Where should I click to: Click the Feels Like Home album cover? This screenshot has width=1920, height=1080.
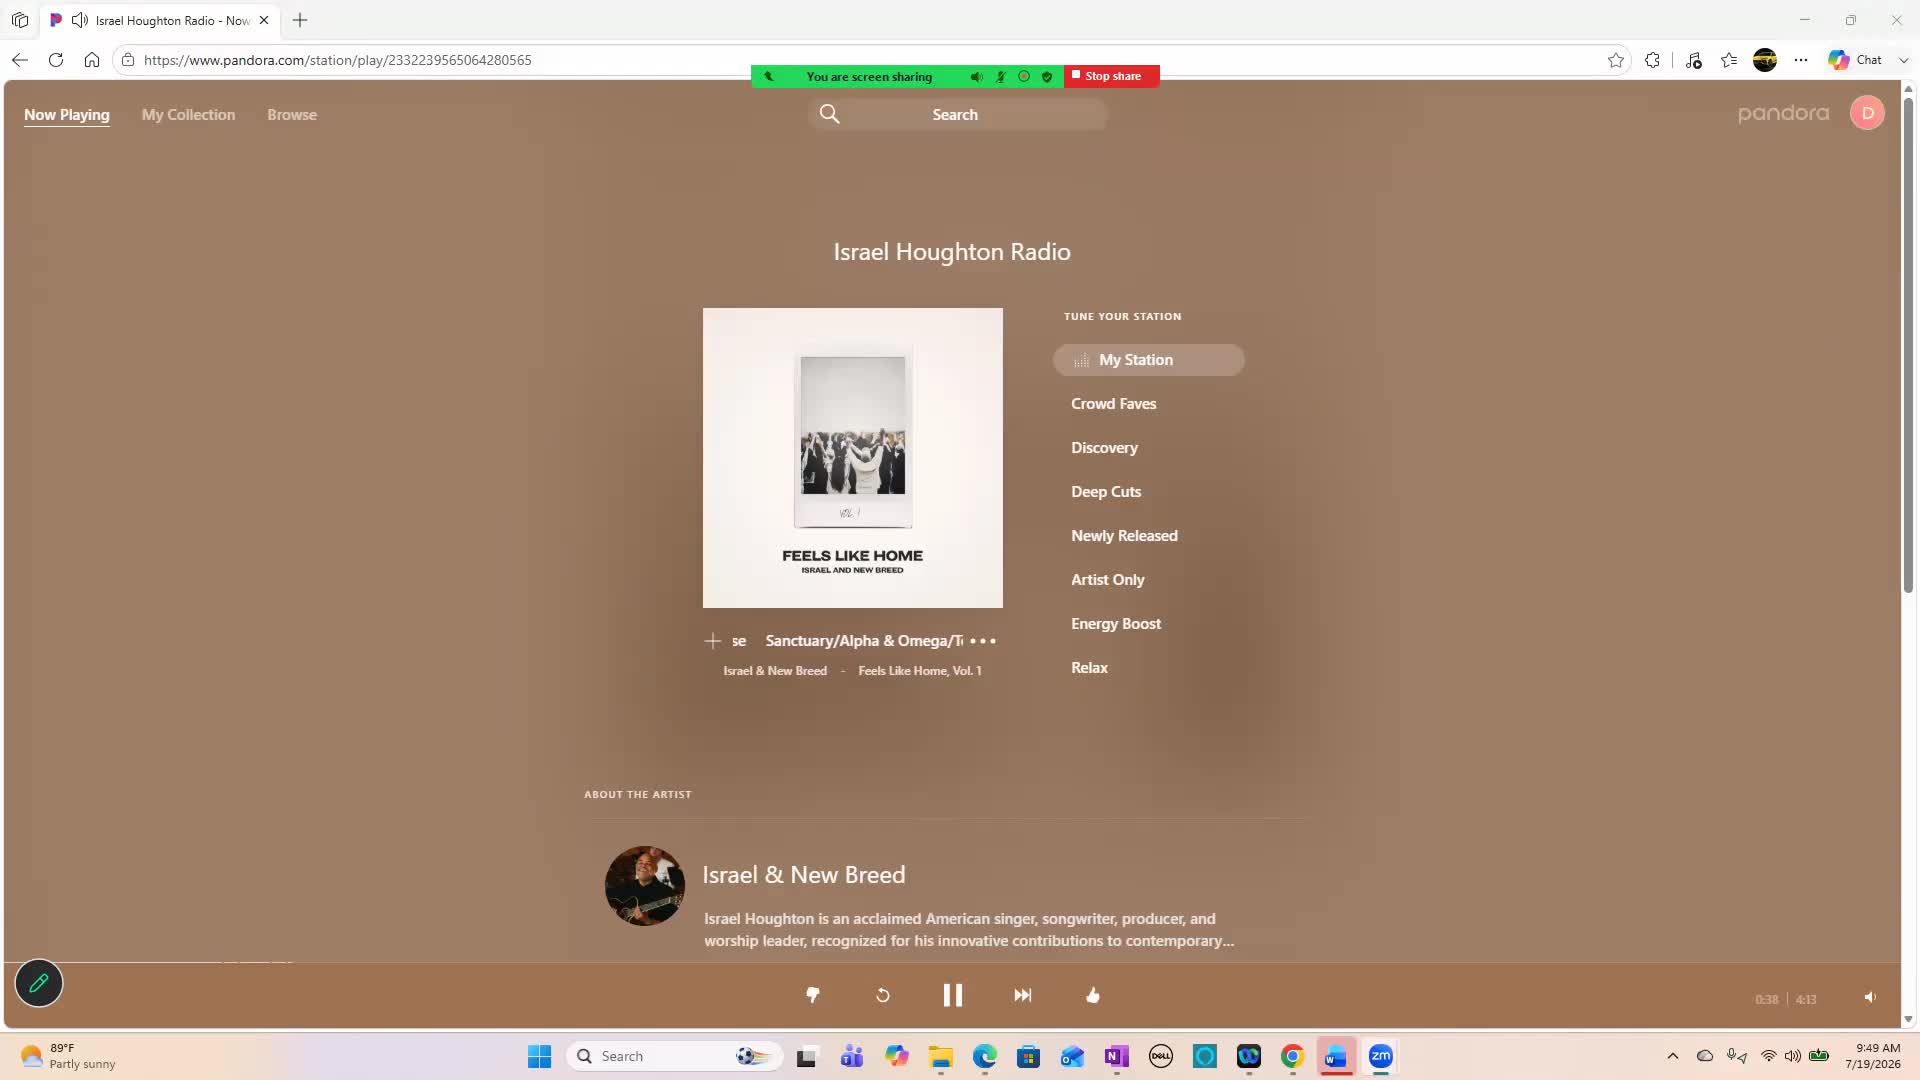coord(853,458)
